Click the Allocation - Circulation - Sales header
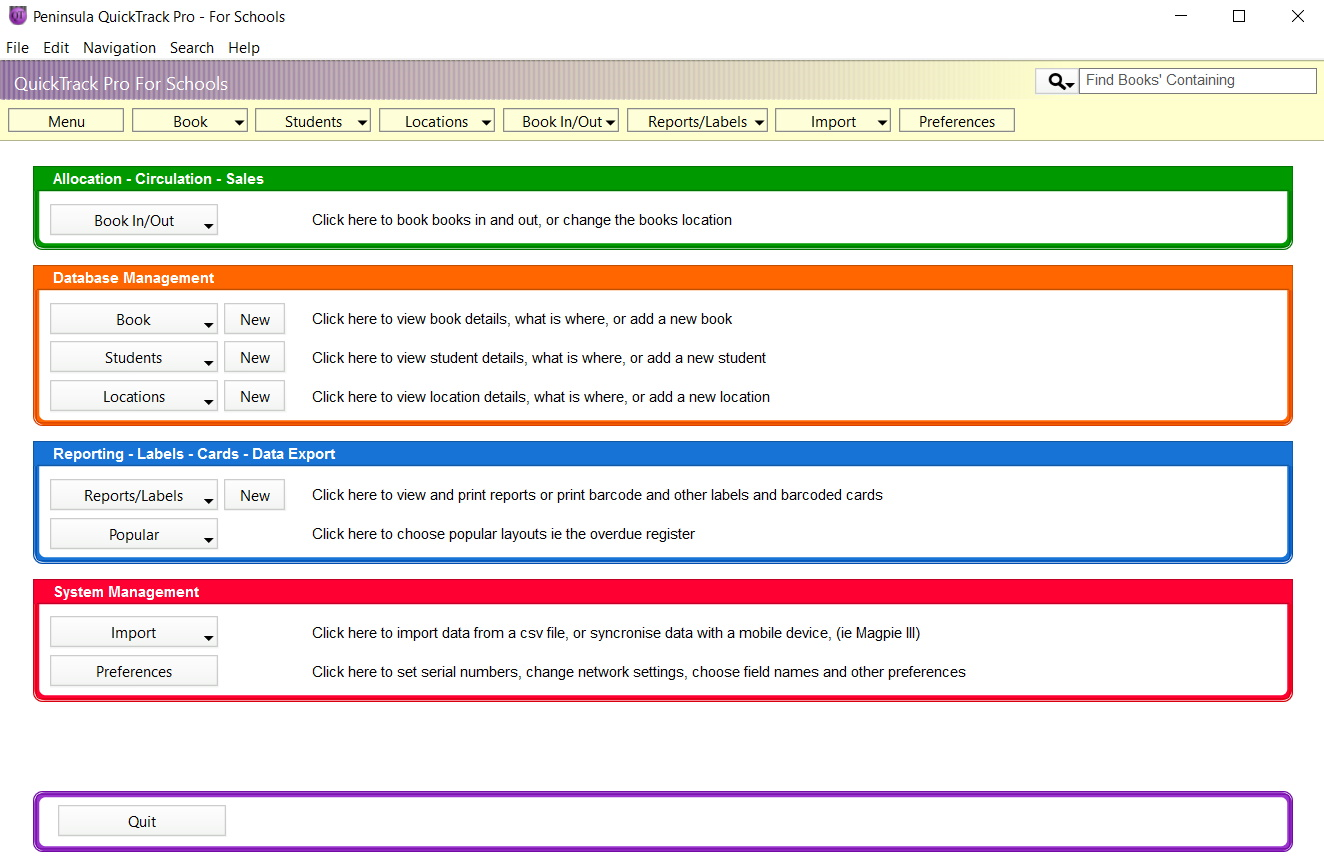The width and height of the screenshot is (1324, 865). (158, 179)
